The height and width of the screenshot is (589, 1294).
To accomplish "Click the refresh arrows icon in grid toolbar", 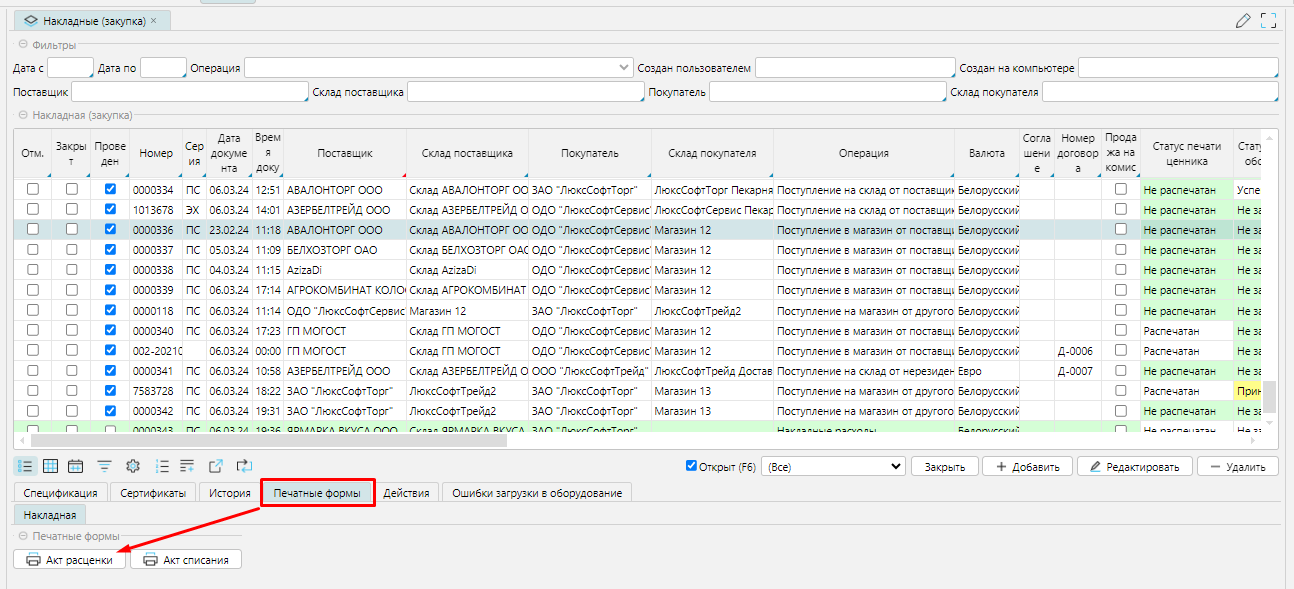I will [244, 466].
